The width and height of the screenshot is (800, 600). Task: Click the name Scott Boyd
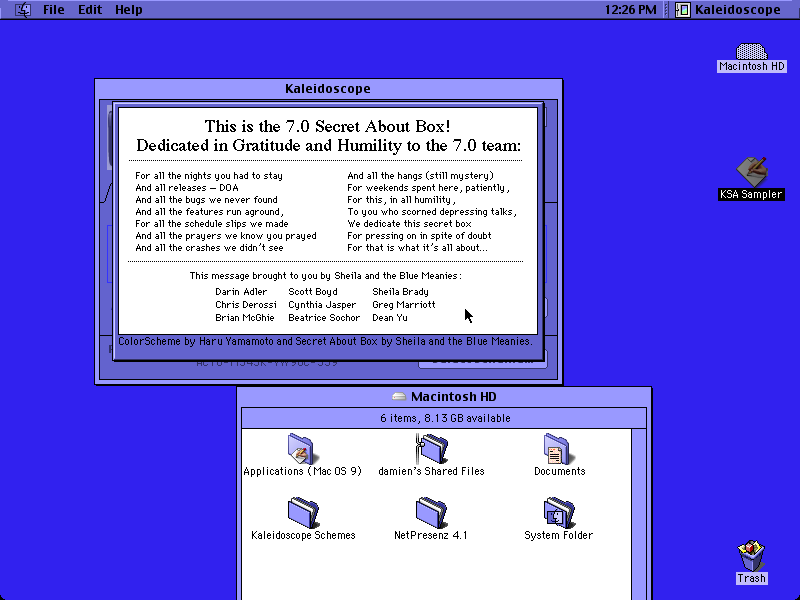pyautogui.click(x=313, y=292)
